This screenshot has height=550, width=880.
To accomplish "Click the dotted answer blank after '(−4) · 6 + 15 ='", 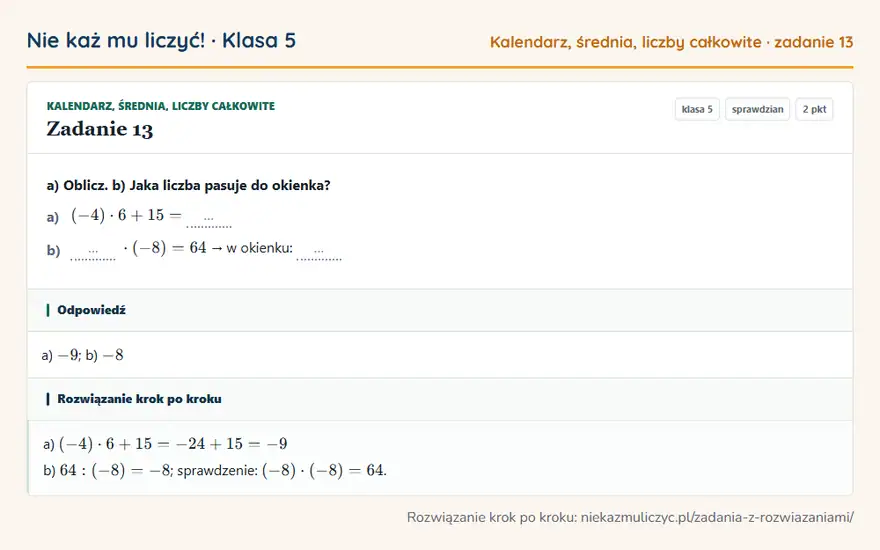I will [x=209, y=219].
